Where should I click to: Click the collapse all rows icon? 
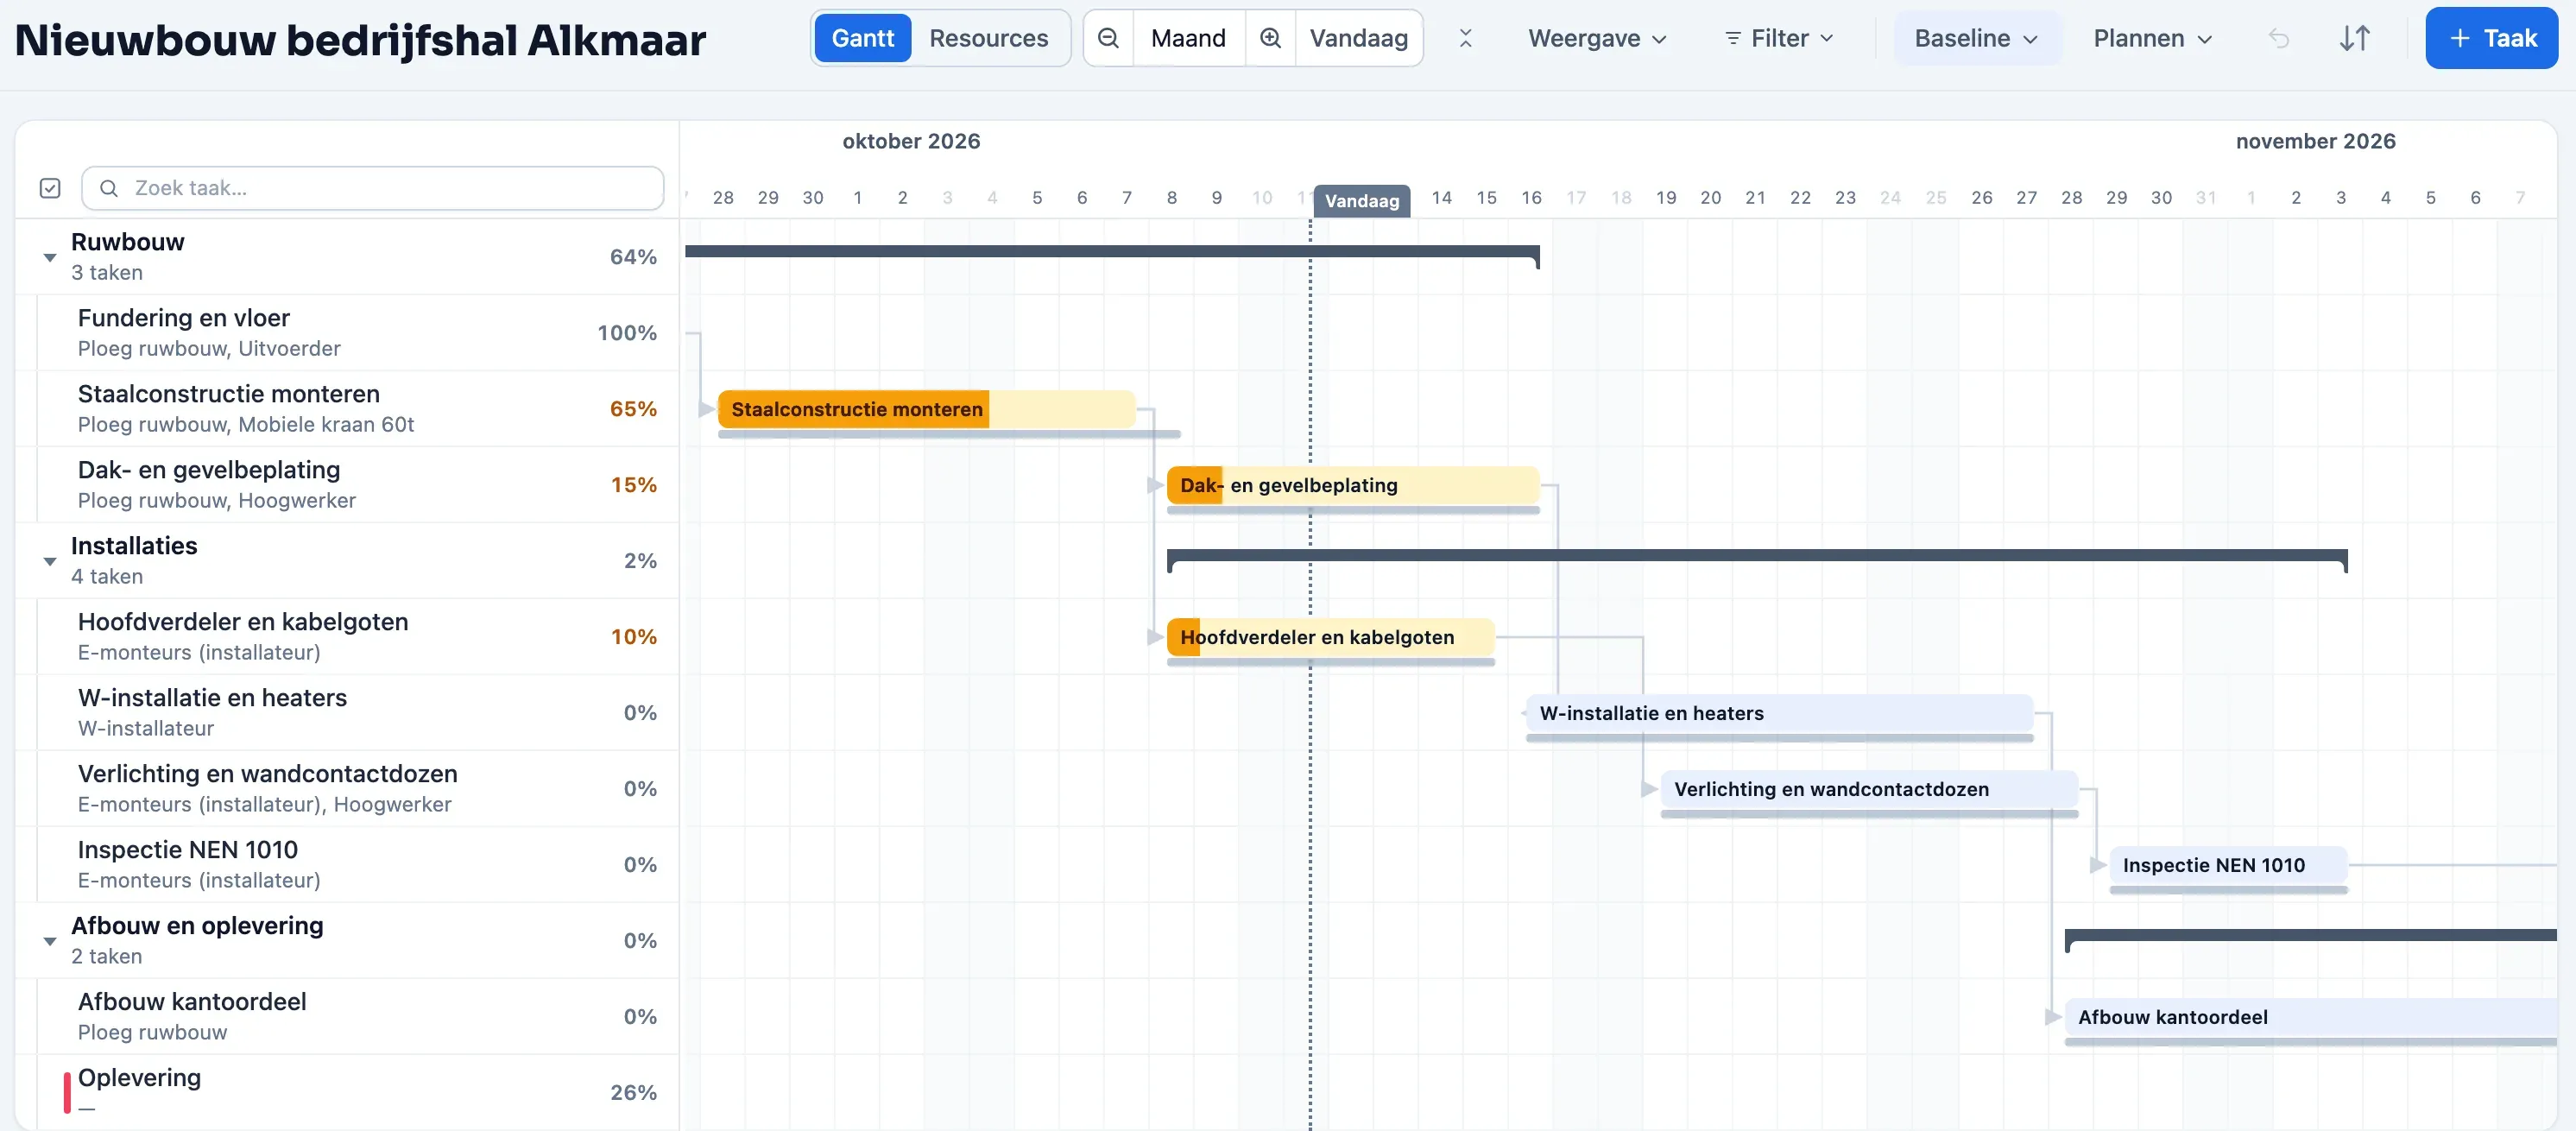point(1465,38)
